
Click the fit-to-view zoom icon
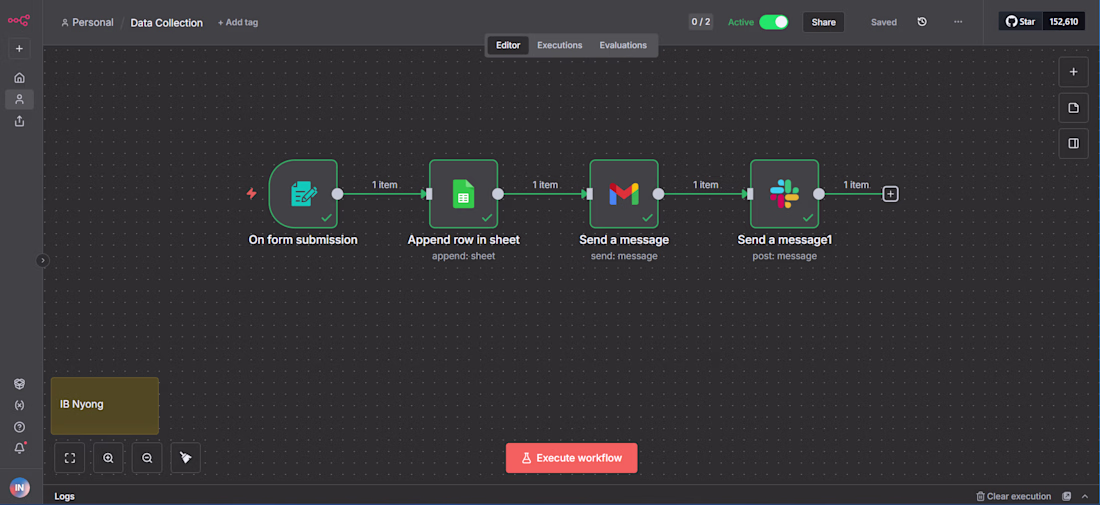[x=69, y=457]
